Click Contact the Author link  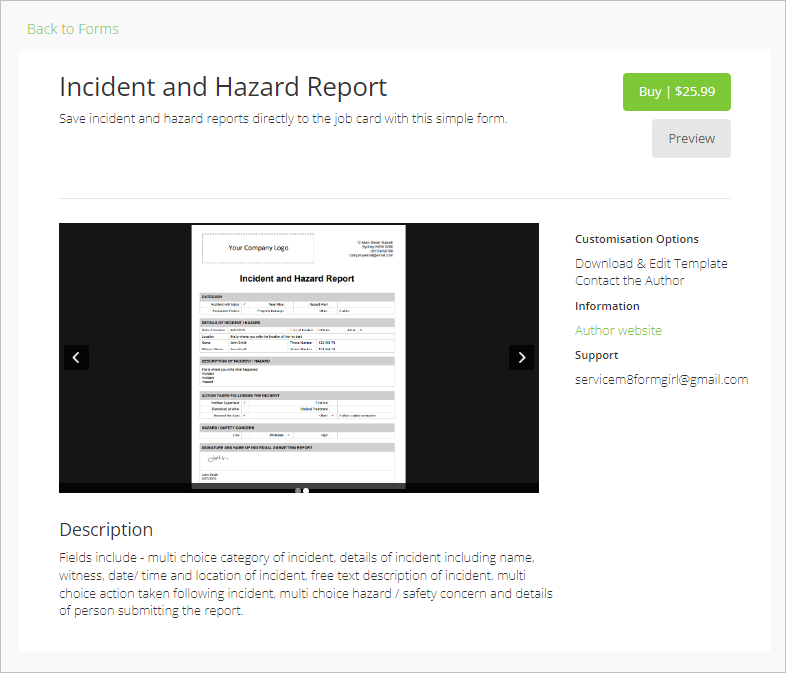point(630,281)
